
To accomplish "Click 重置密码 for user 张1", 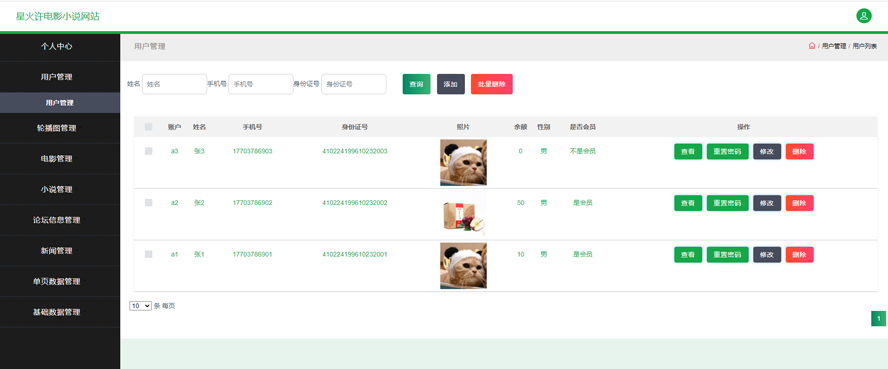I will [x=728, y=255].
